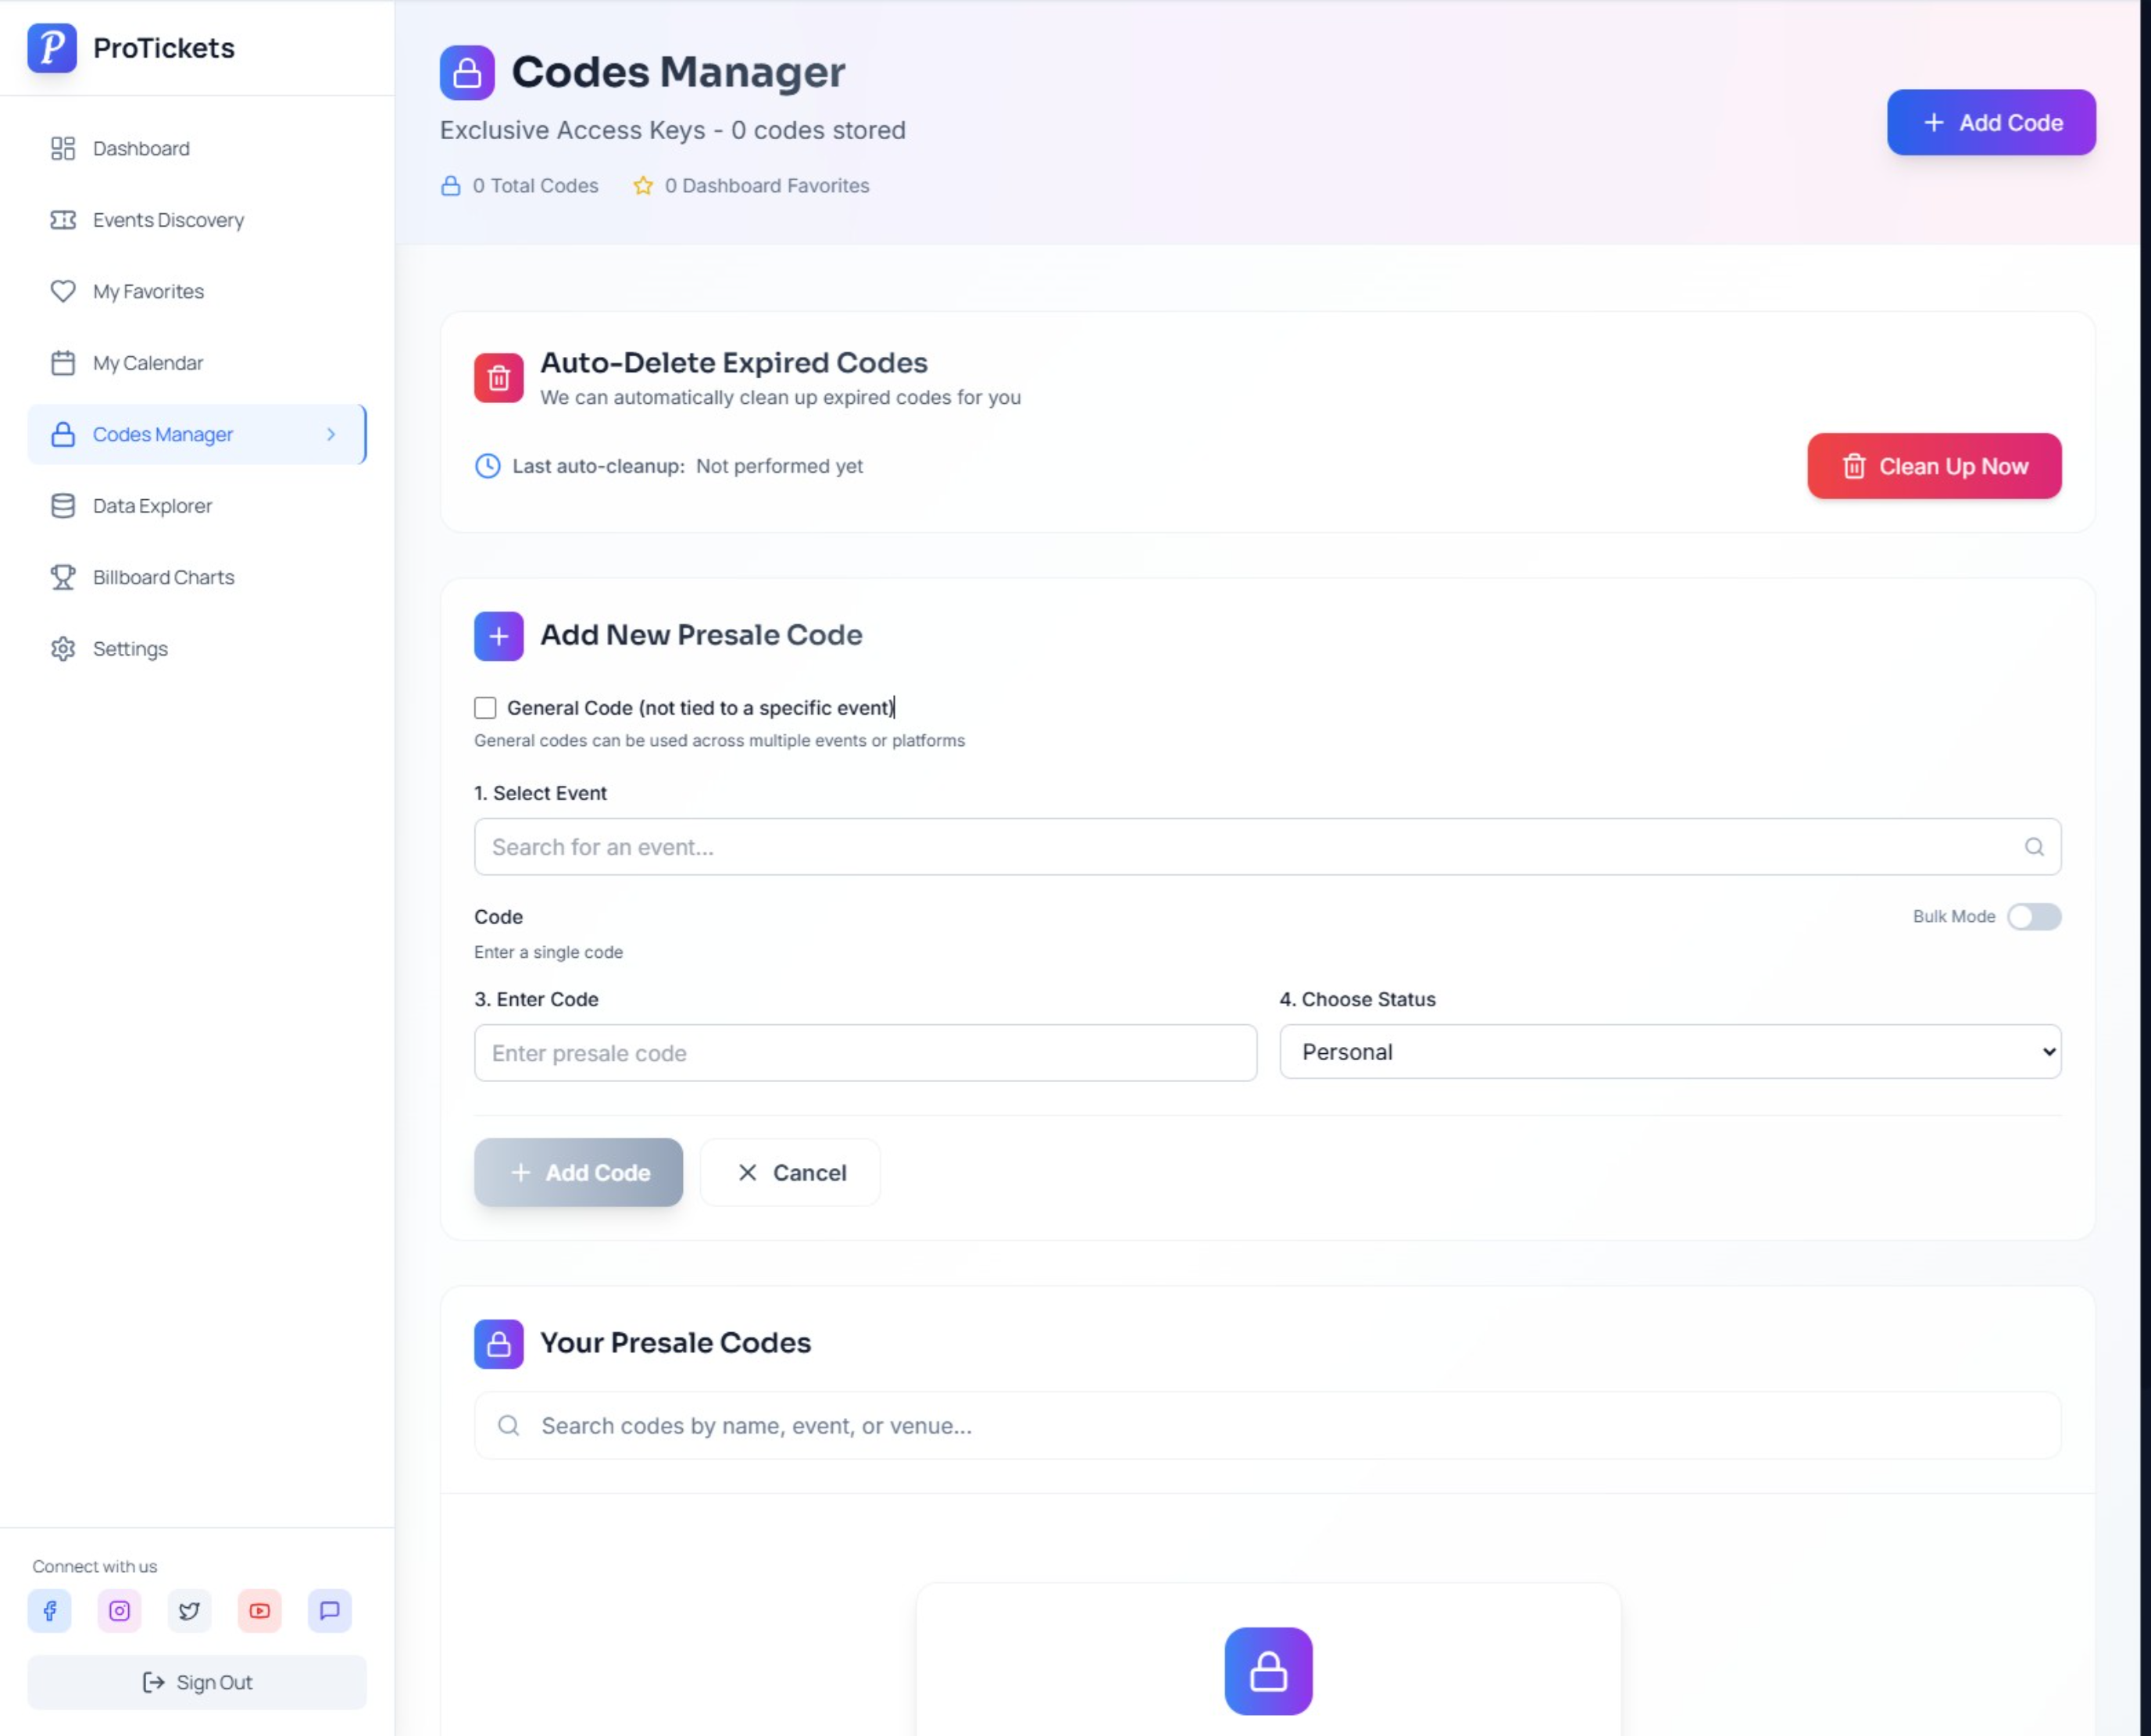Open the Instagram social link

pyautogui.click(x=119, y=1611)
